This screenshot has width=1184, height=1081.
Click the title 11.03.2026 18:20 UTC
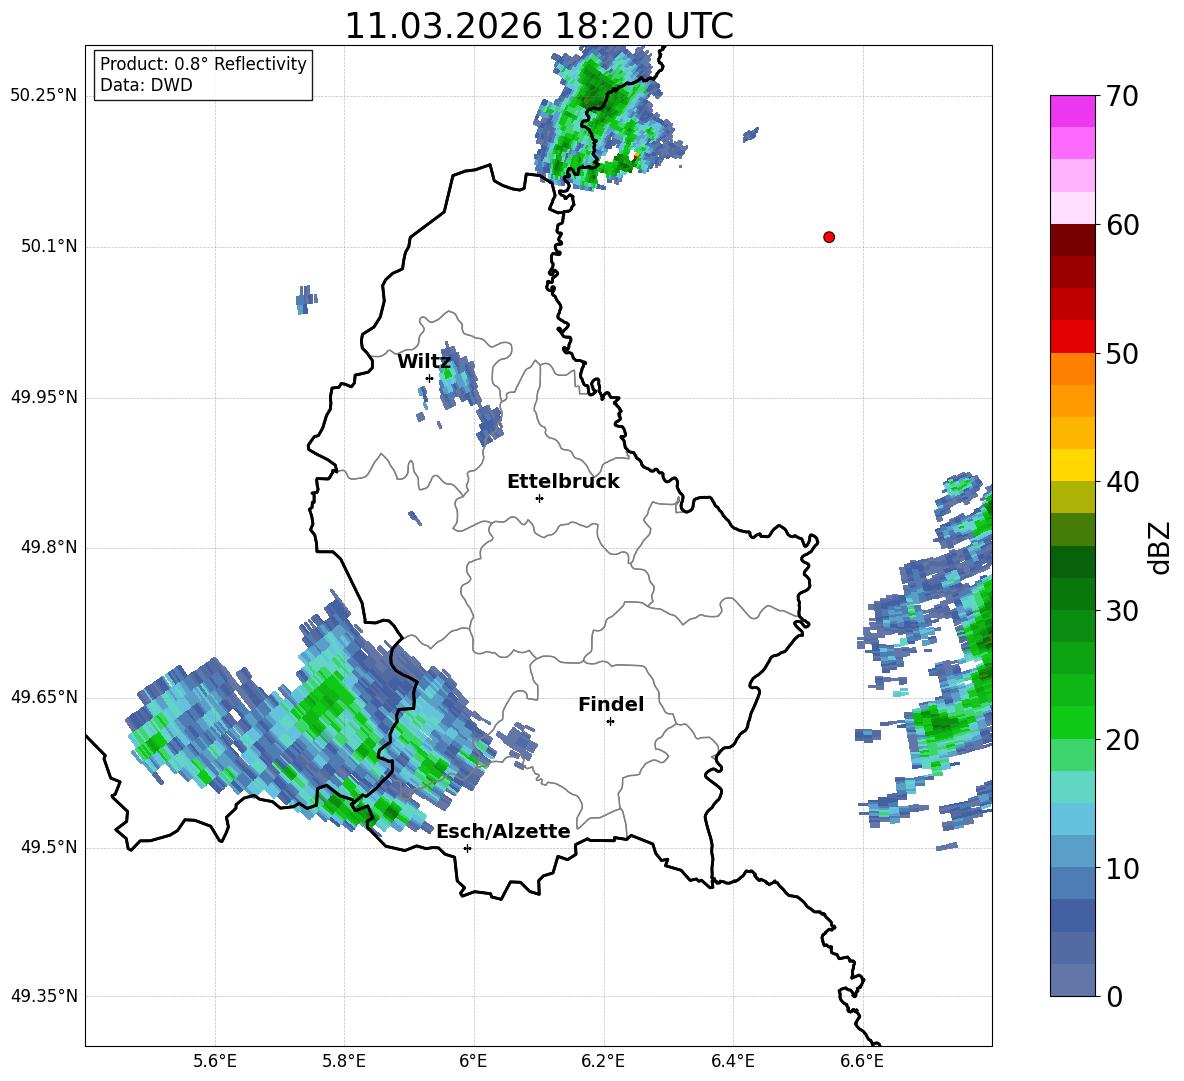click(539, 26)
